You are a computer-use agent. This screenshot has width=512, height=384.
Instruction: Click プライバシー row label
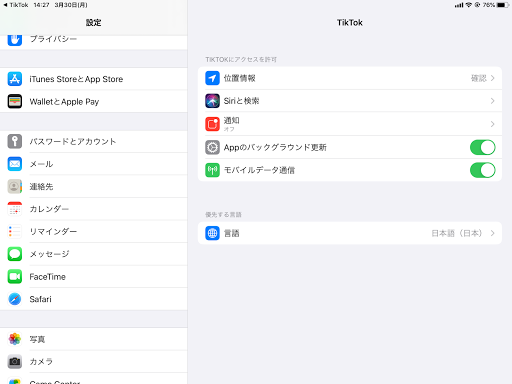click(53, 39)
